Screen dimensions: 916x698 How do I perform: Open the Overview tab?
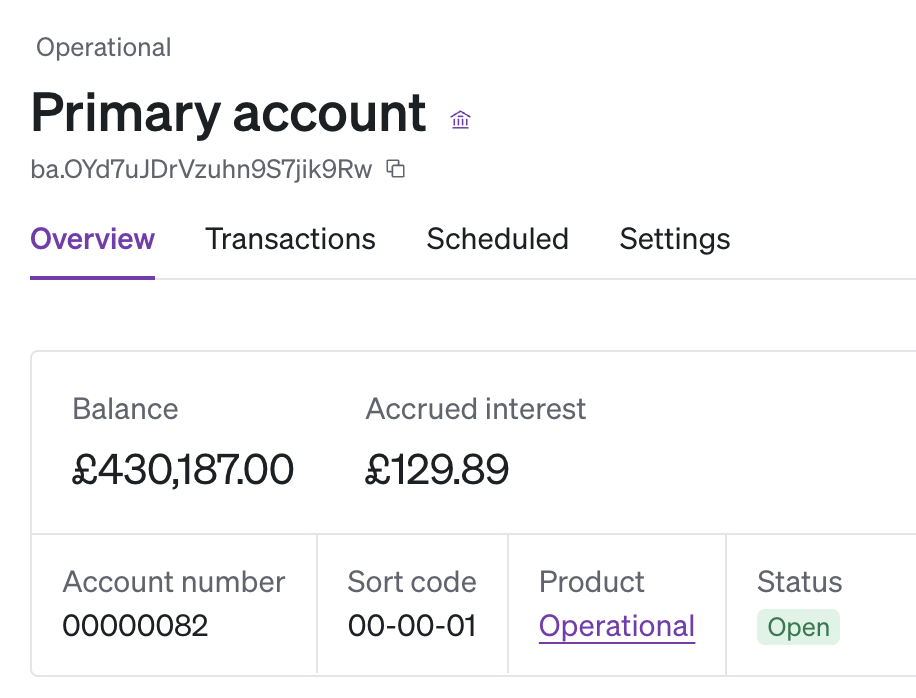(x=92, y=239)
